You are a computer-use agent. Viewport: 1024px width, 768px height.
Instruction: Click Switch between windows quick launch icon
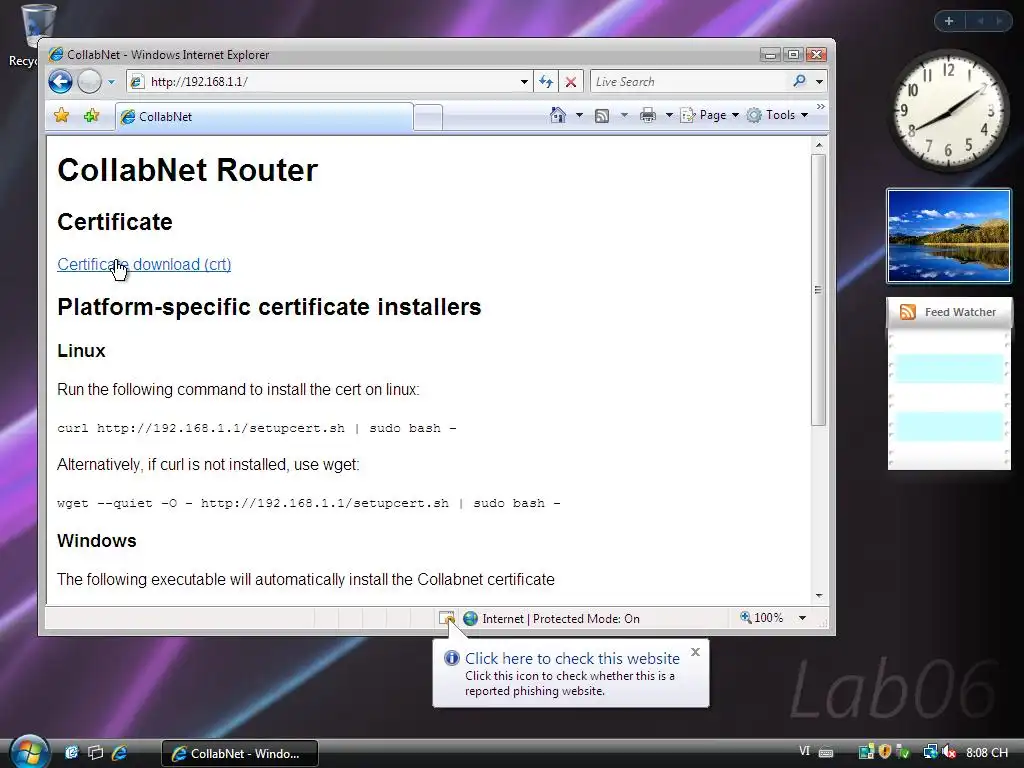[x=95, y=753]
